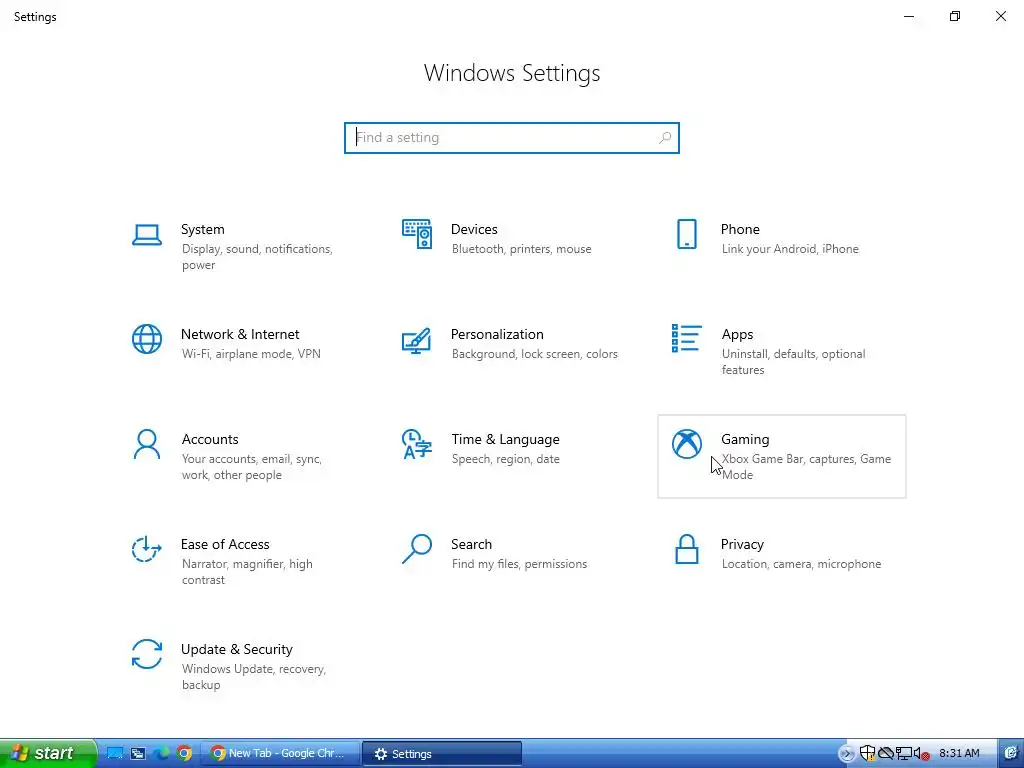This screenshot has width=1024, height=768.
Task: Open the Start button
Action: (48, 754)
